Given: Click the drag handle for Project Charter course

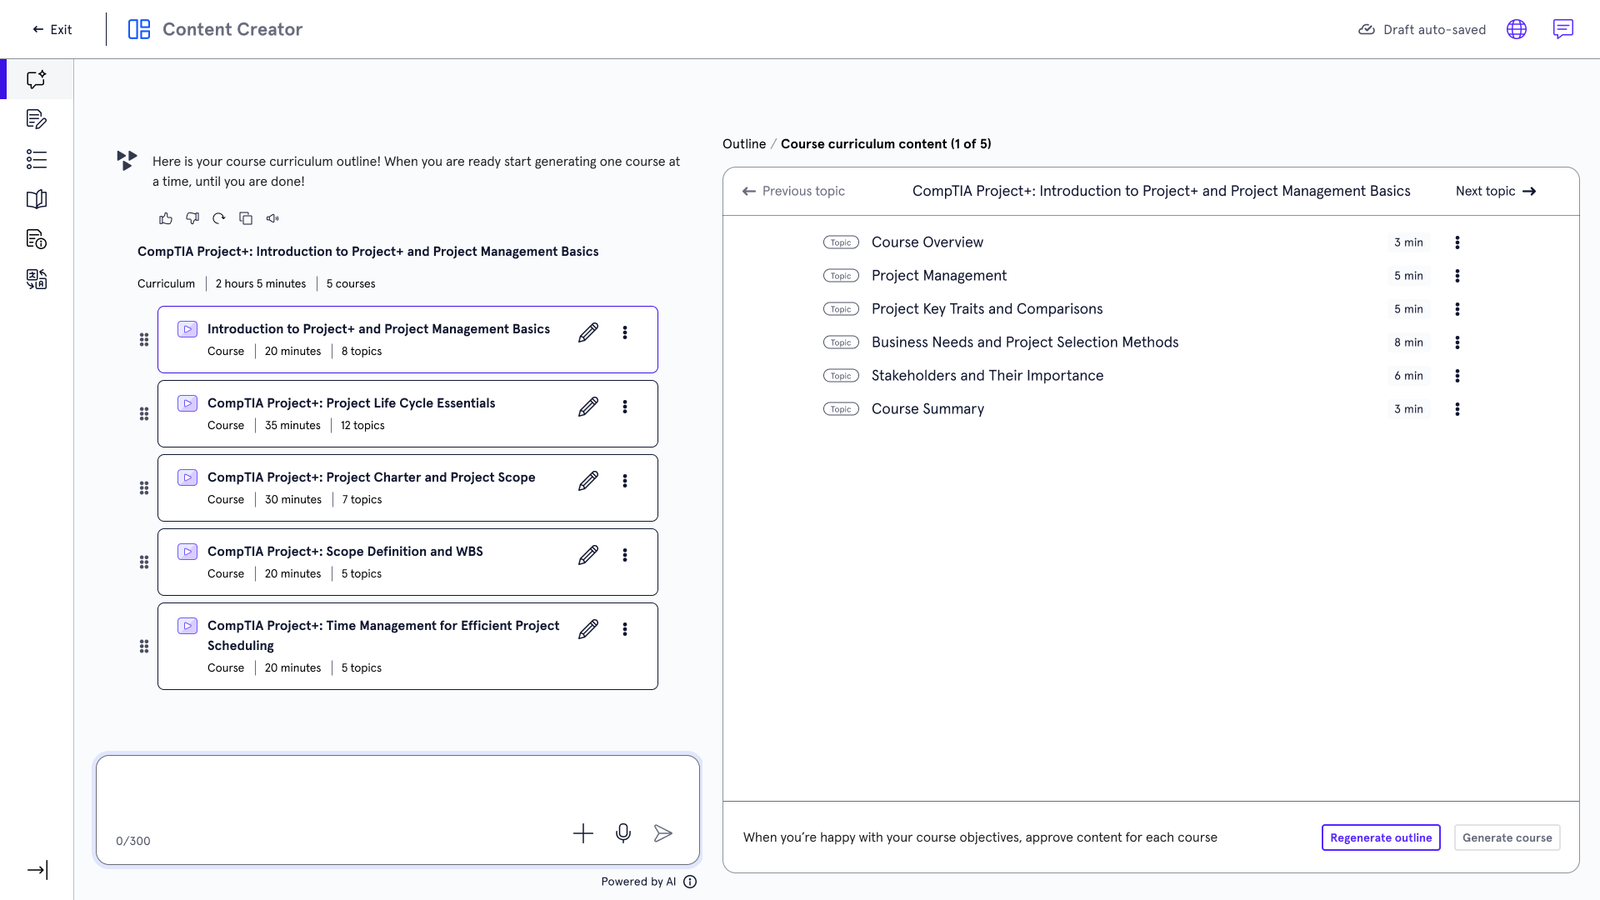Looking at the screenshot, I should point(144,488).
